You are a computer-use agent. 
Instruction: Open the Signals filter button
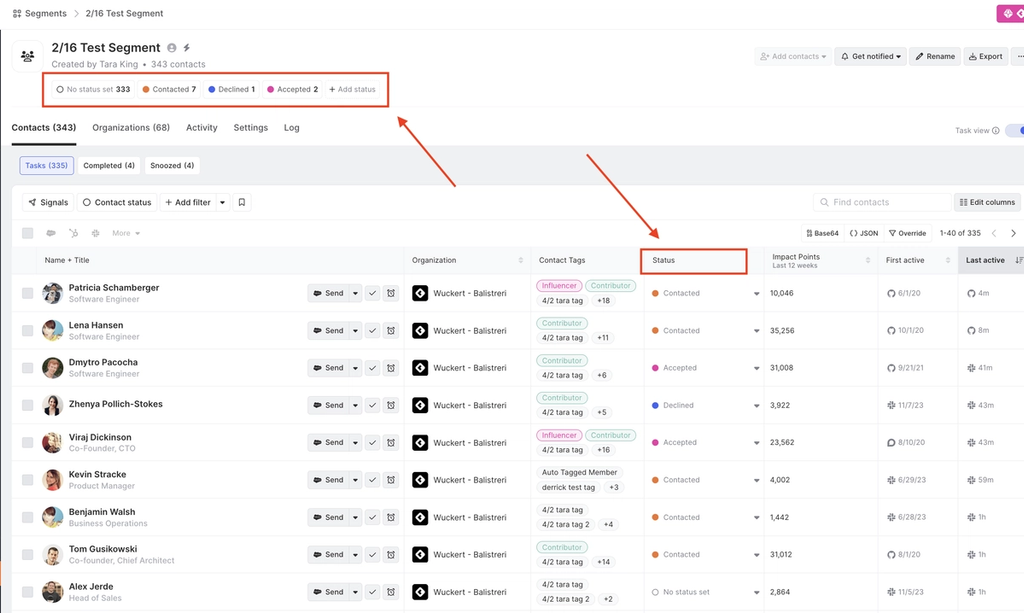[x=48, y=202]
